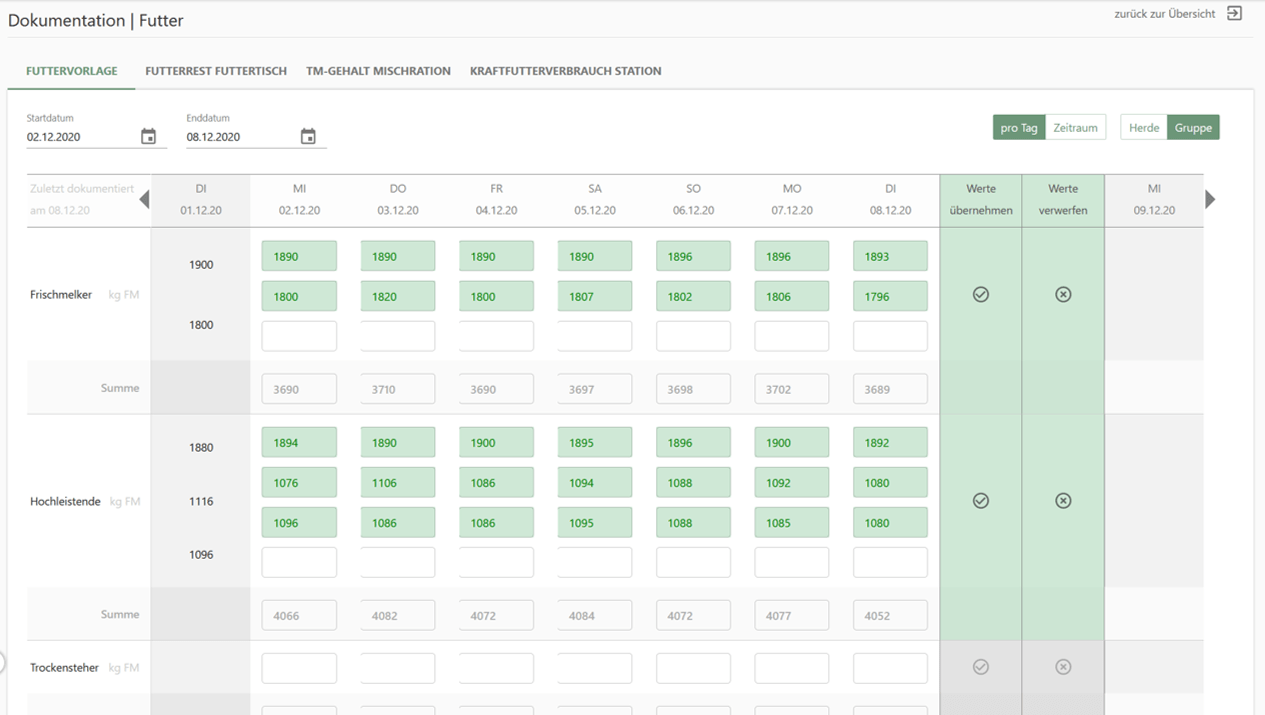Toggle display to Gruppe
The width and height of the screenshot is (1265, 715).
(x=1193, y=127)
